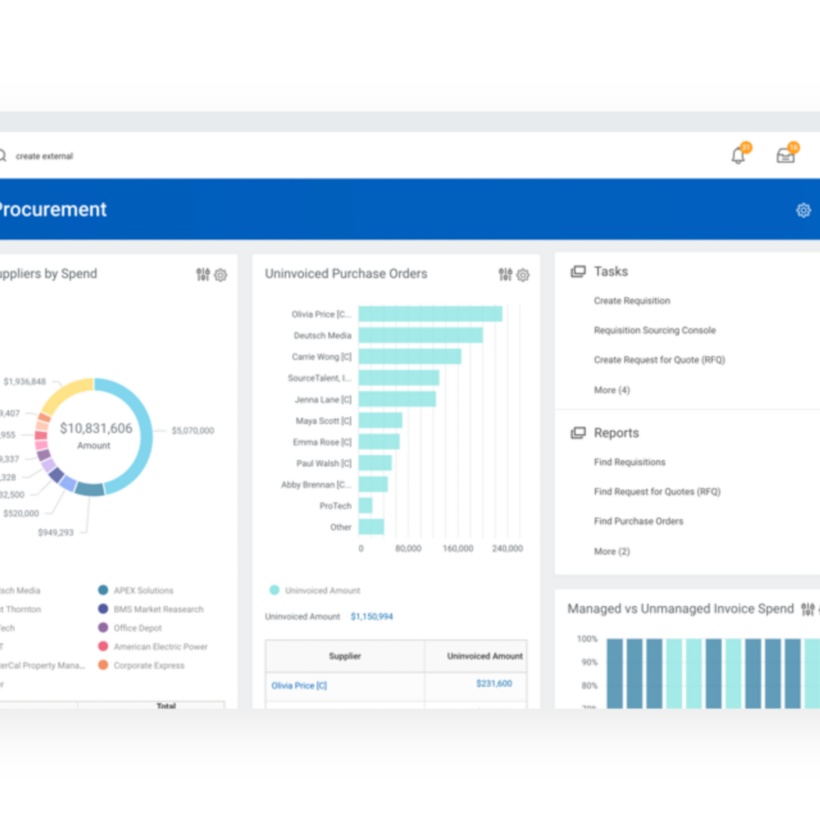Open Managed vs Unmanaged Invoice Spend filter icon
Image resolution: width=820 pixels, height=820 pixels.
pos(807,609)
